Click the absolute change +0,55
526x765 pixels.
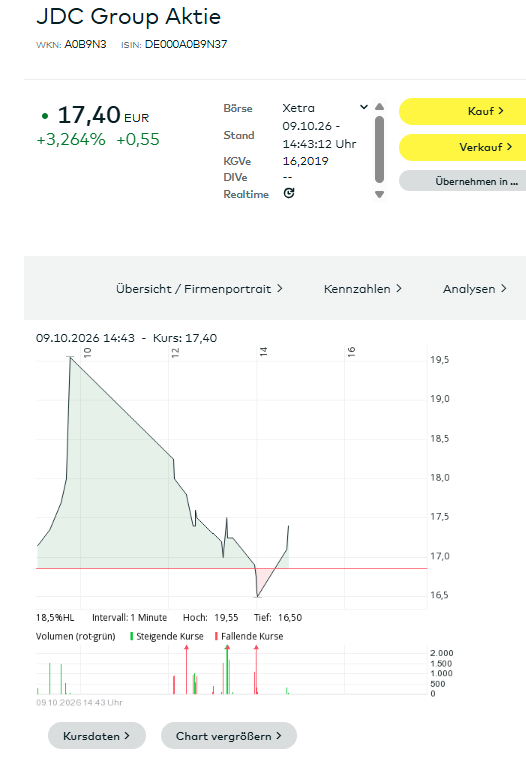coord(138,140)
